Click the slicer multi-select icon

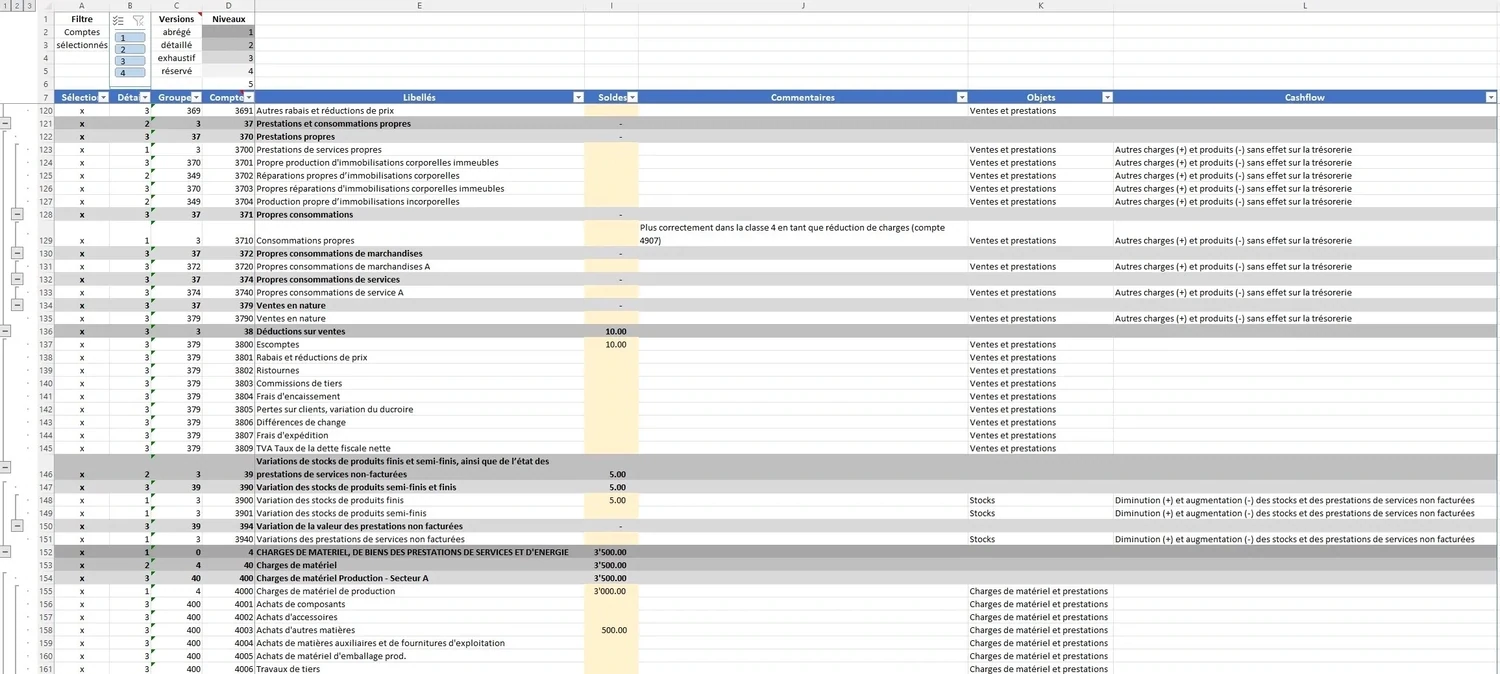pyautogui.click(x=119, y=20)
